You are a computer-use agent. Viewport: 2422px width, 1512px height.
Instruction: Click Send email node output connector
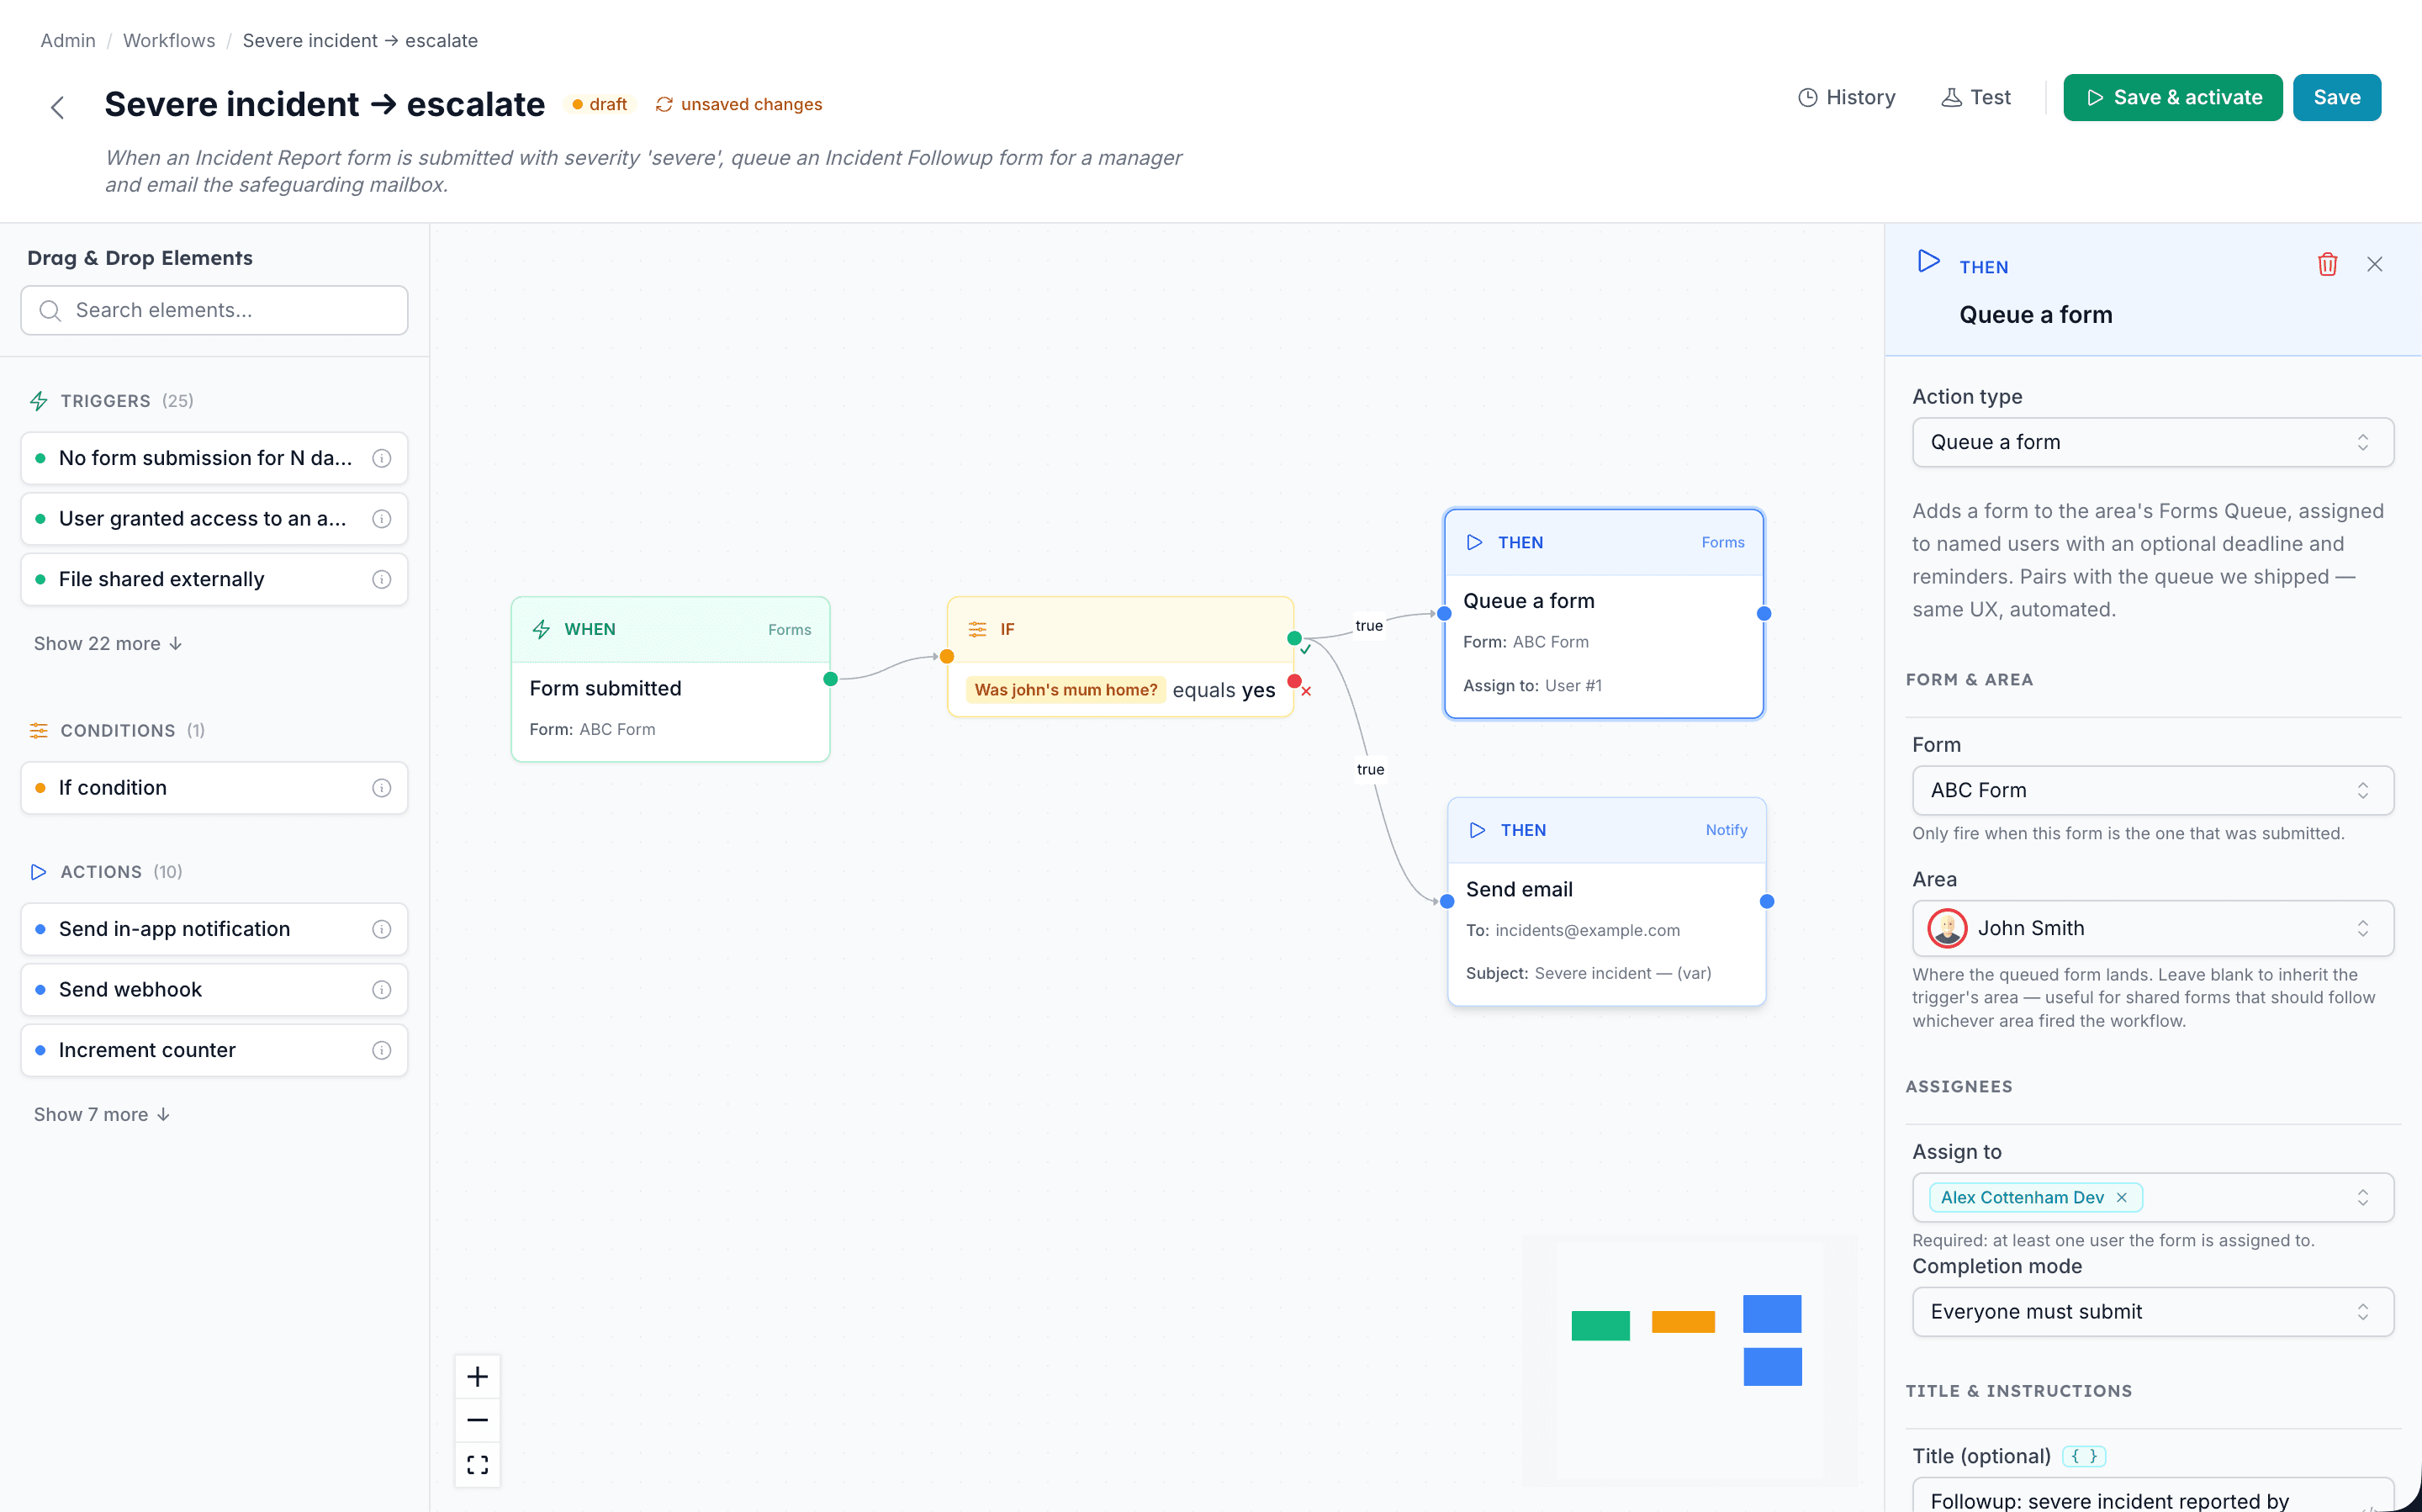click(1767, 902)
